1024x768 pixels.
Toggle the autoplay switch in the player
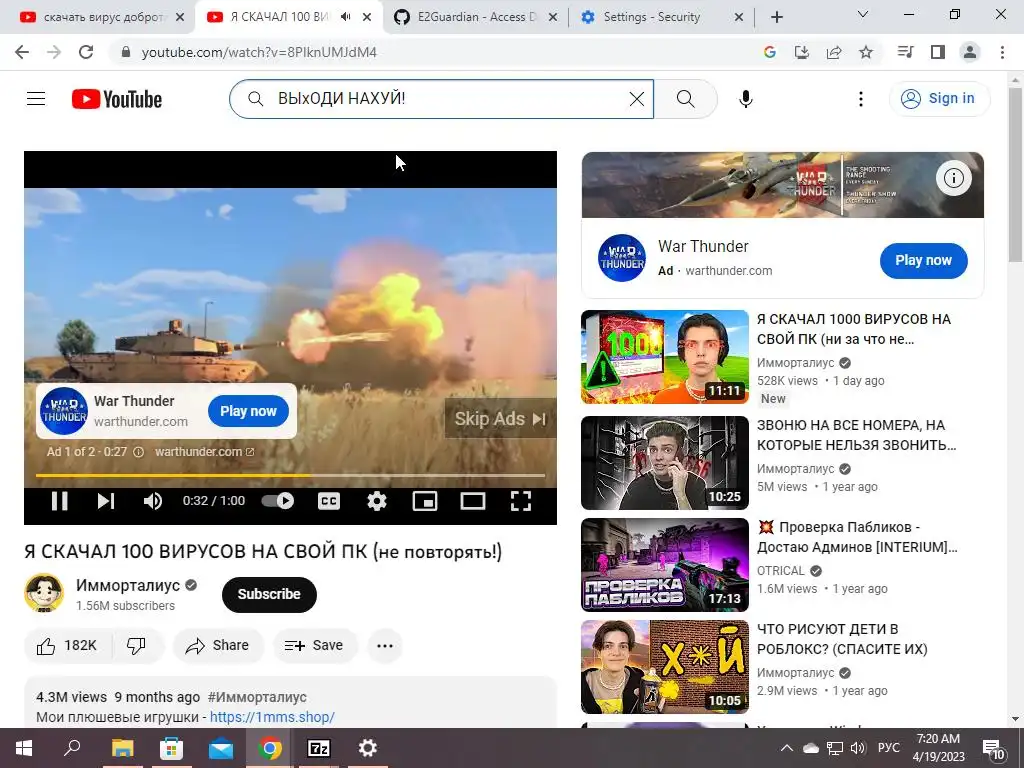coord(278,501)
